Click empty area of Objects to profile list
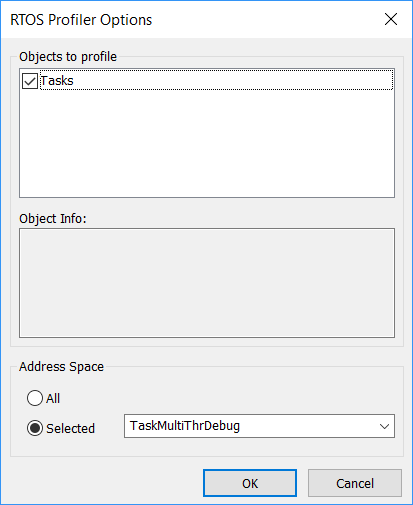 (207, 143)
